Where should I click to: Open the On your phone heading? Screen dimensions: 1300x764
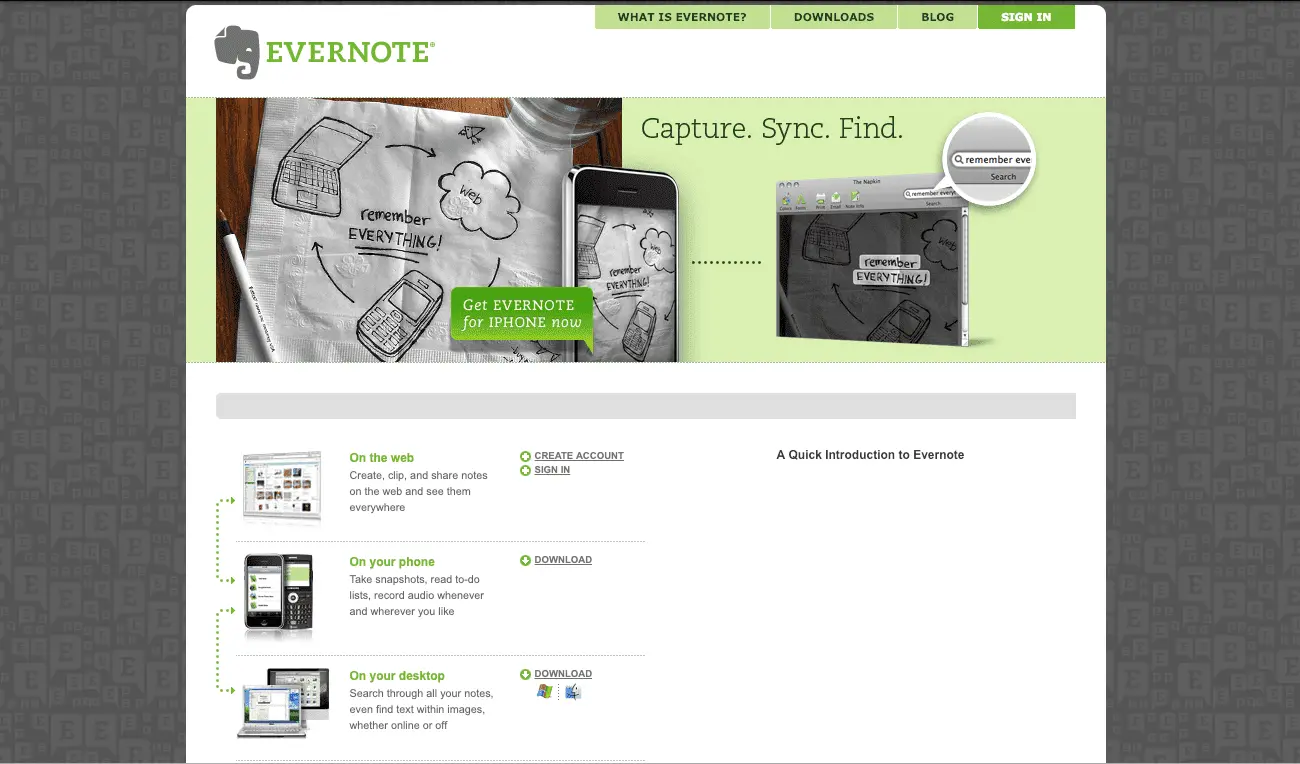tap(392, 562)
